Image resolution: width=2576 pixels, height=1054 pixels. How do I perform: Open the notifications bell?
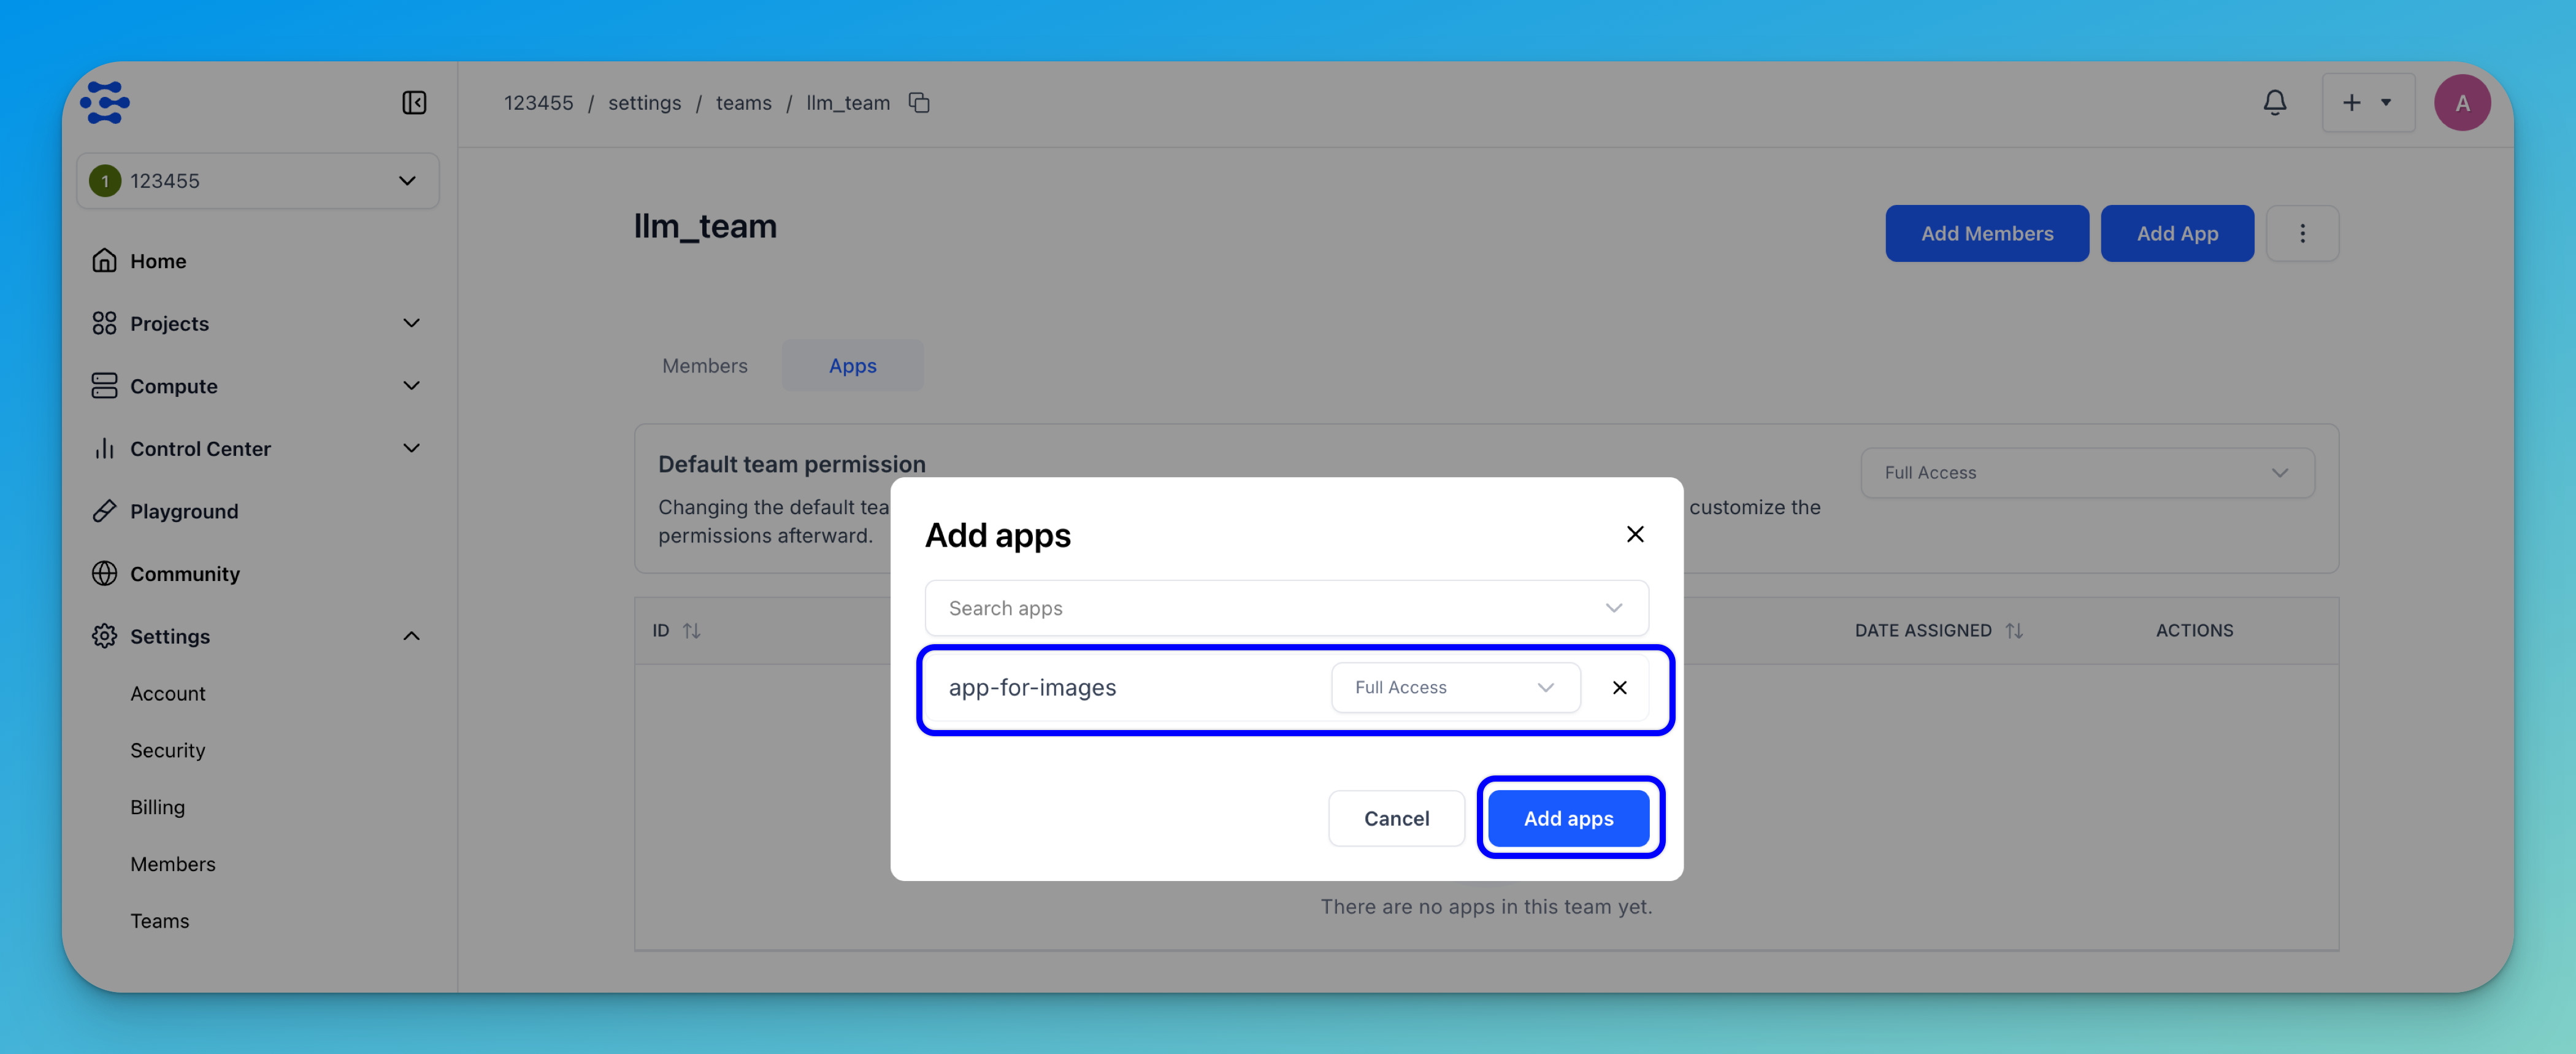click(2274, 103)
